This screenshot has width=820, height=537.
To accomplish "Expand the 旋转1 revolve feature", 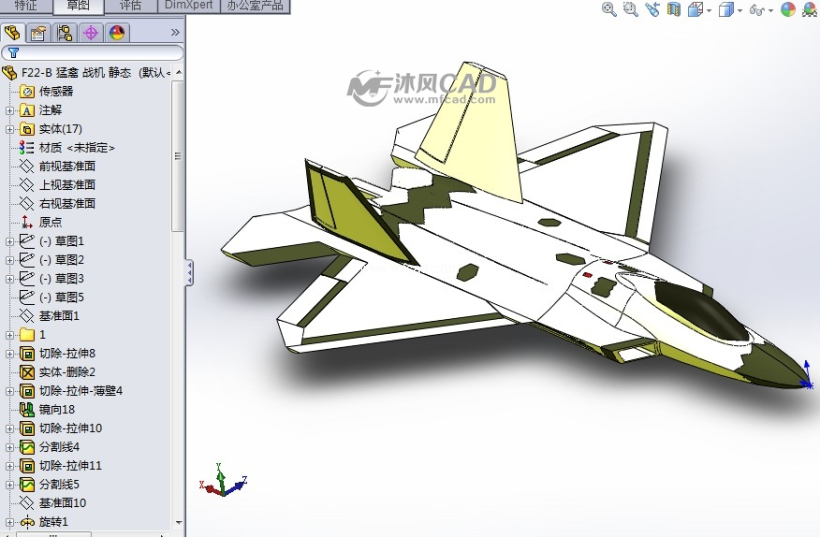I will coord(9,522).
